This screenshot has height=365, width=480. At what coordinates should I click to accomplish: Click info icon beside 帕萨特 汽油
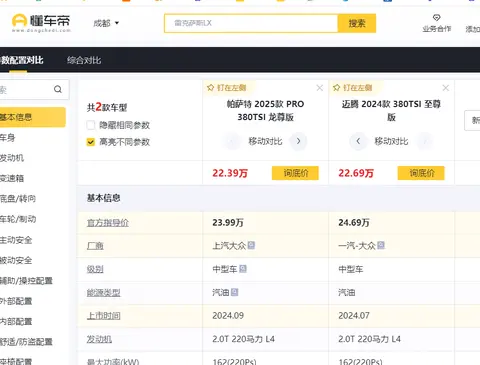coord(235,292)
